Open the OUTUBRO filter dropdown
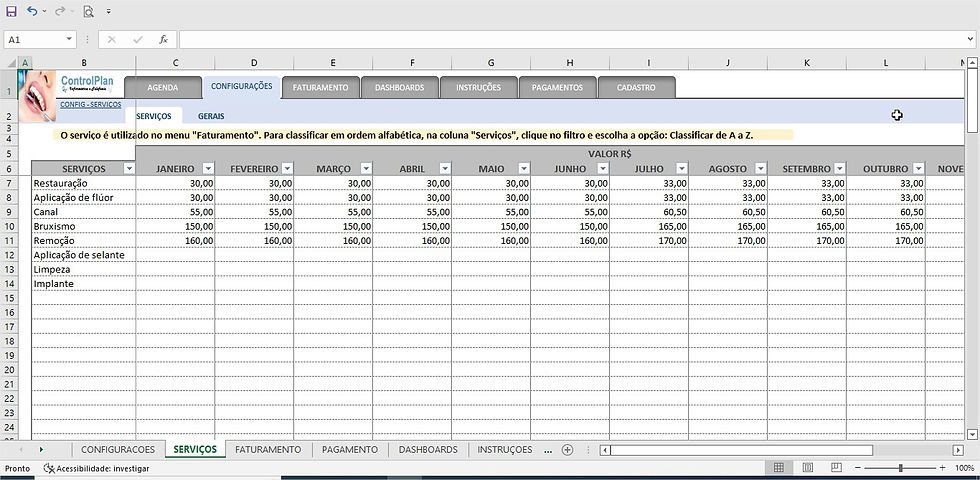Viewport: 980px width, 480px height. (918, 169)
